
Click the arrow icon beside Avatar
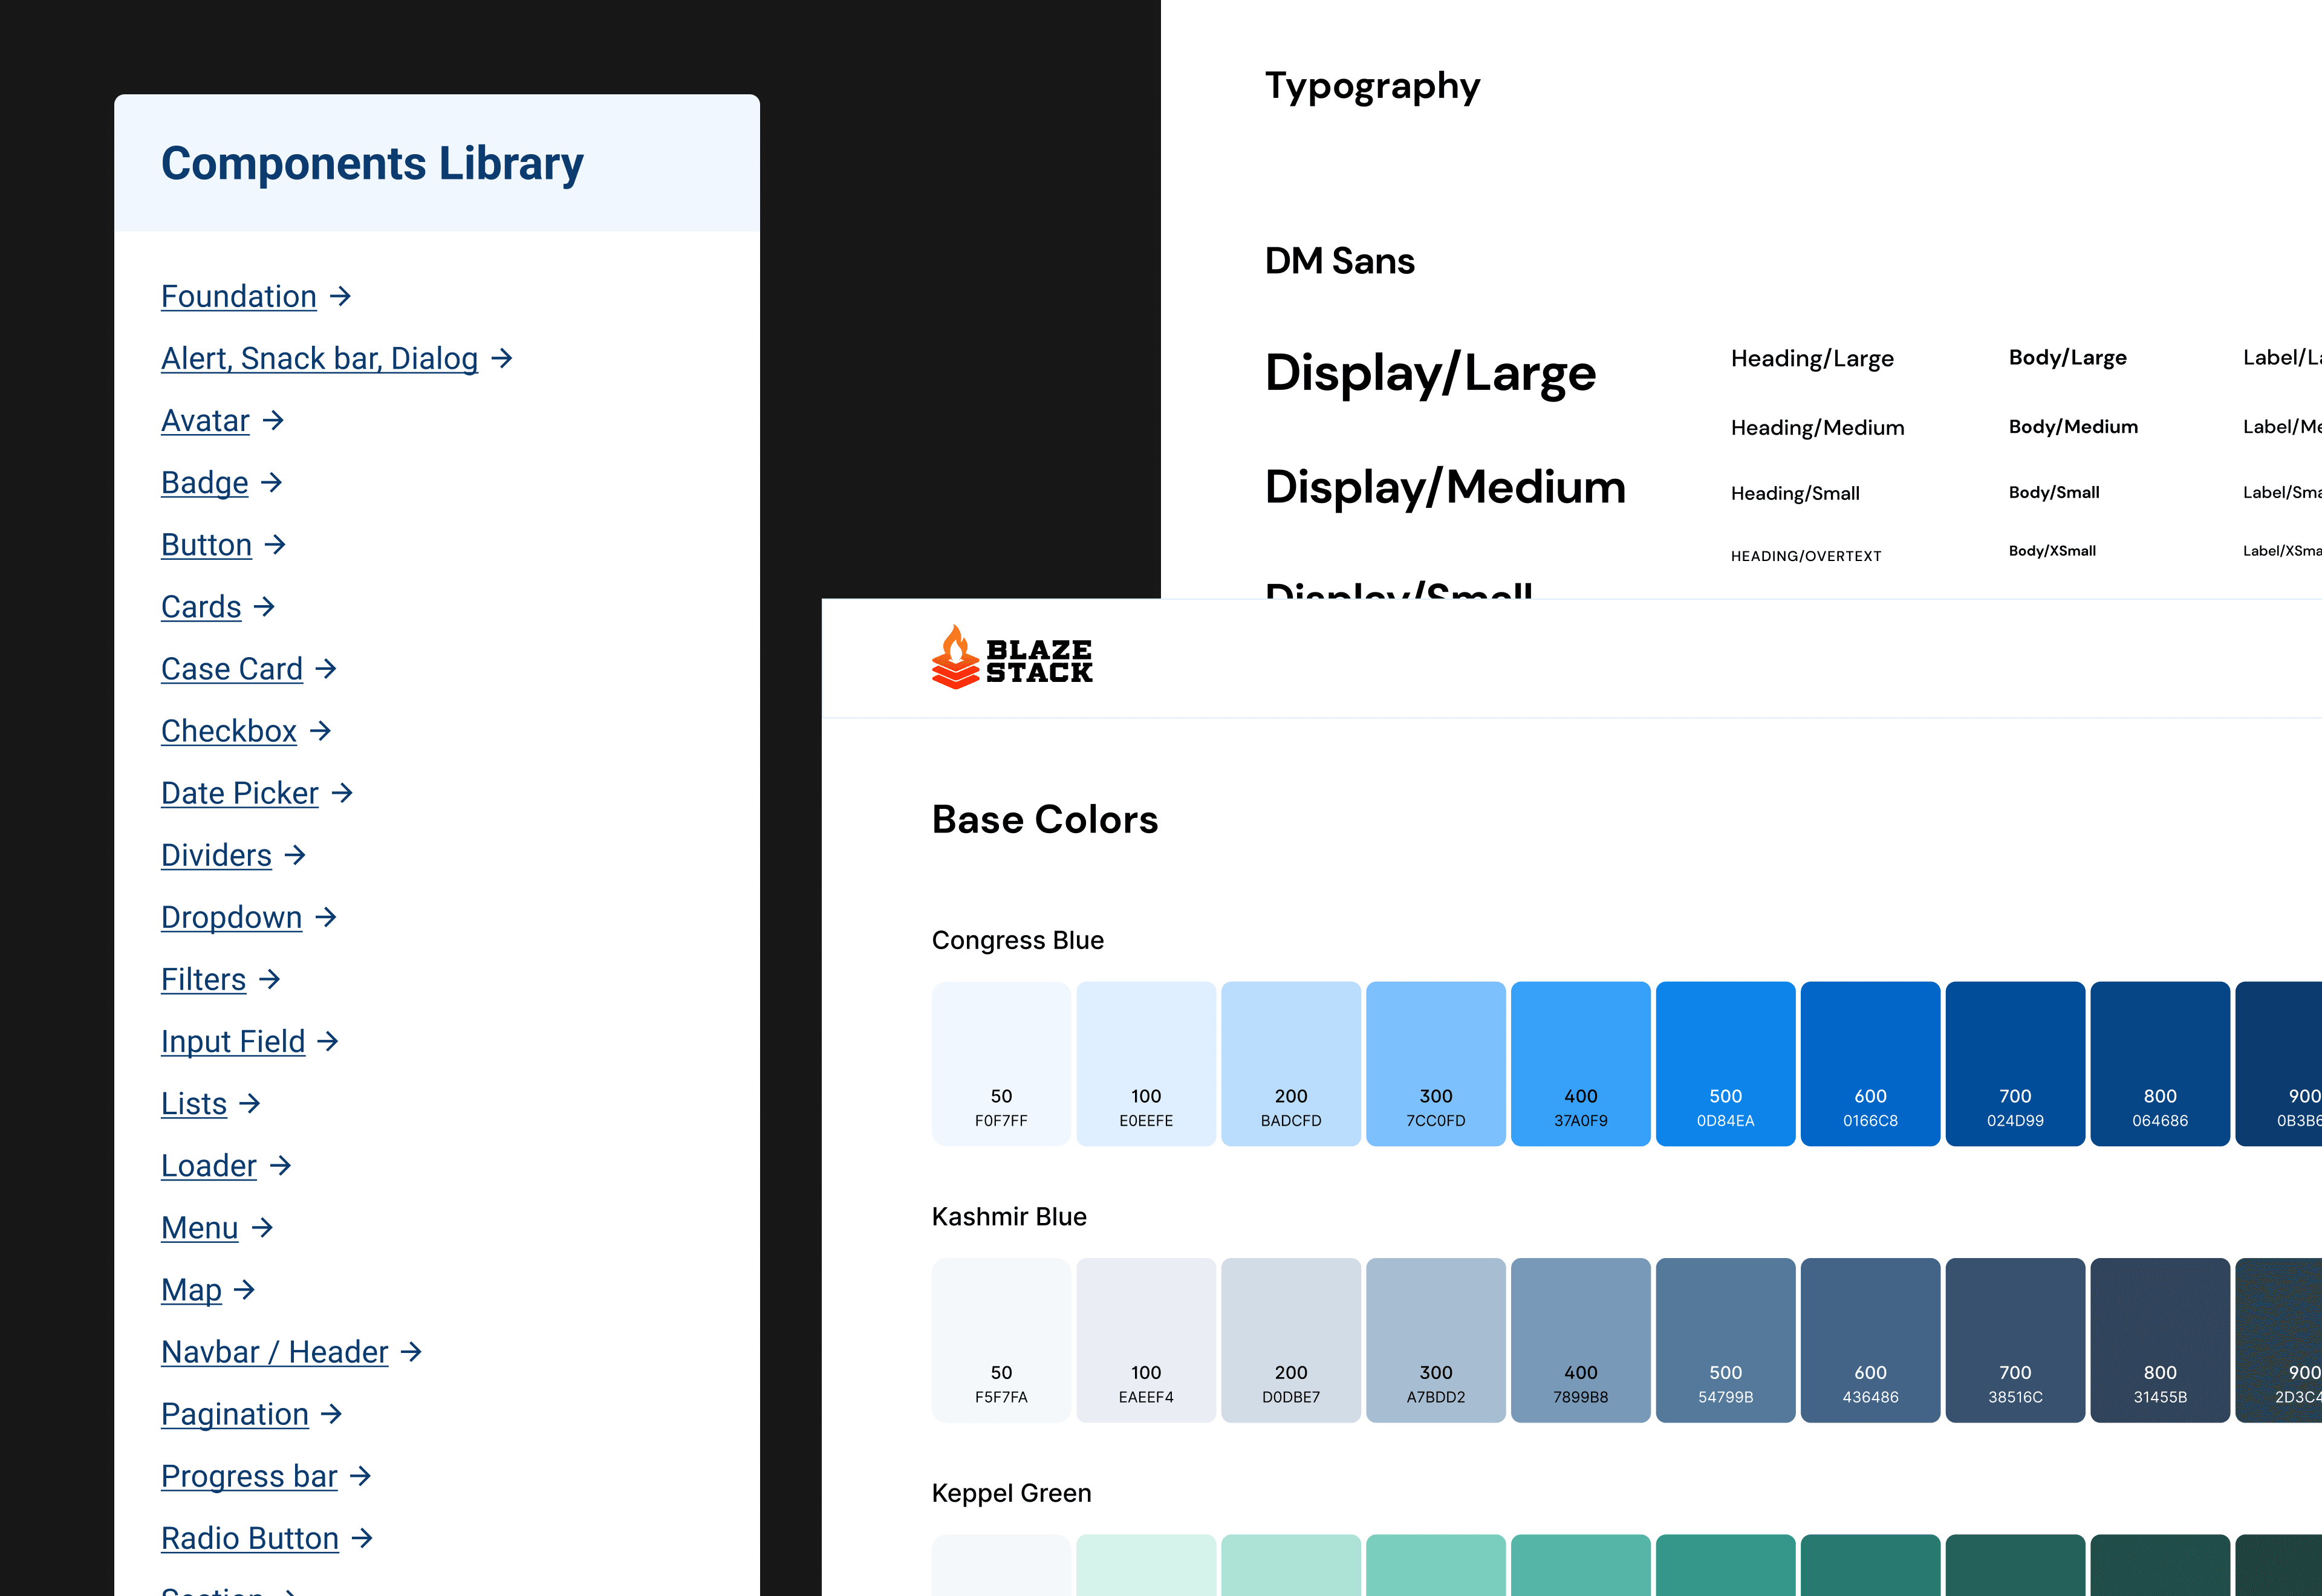273,421
